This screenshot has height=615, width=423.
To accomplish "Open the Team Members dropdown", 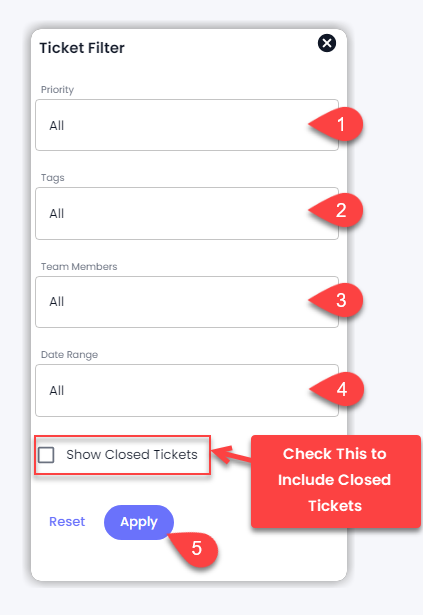I will (x=187, y=302).
